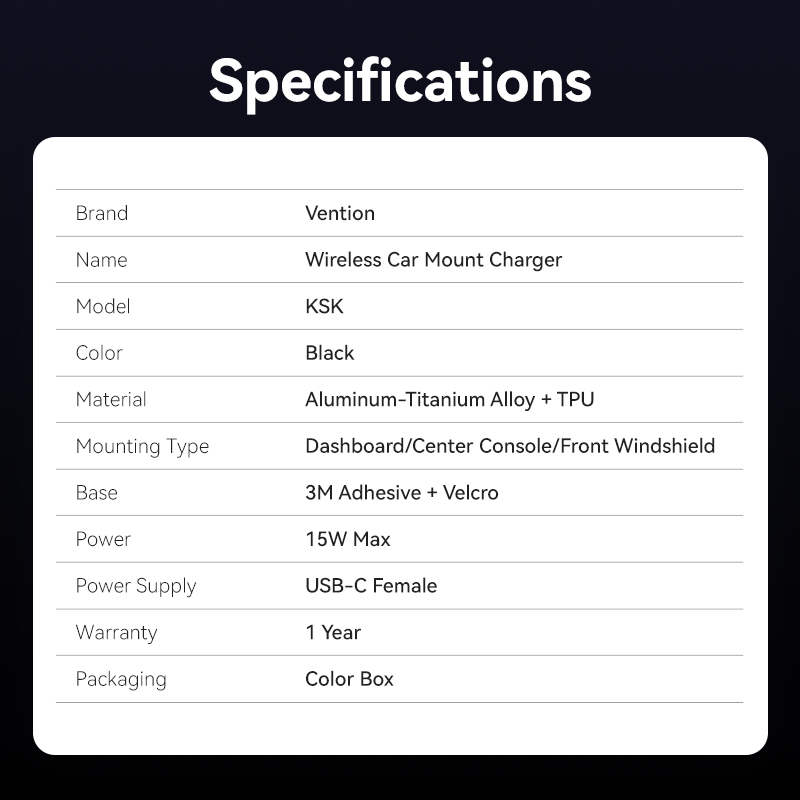The height and width of the screenshot is (800, 800).
Task: Select the Mounting Type label
Action: (142, 446)
